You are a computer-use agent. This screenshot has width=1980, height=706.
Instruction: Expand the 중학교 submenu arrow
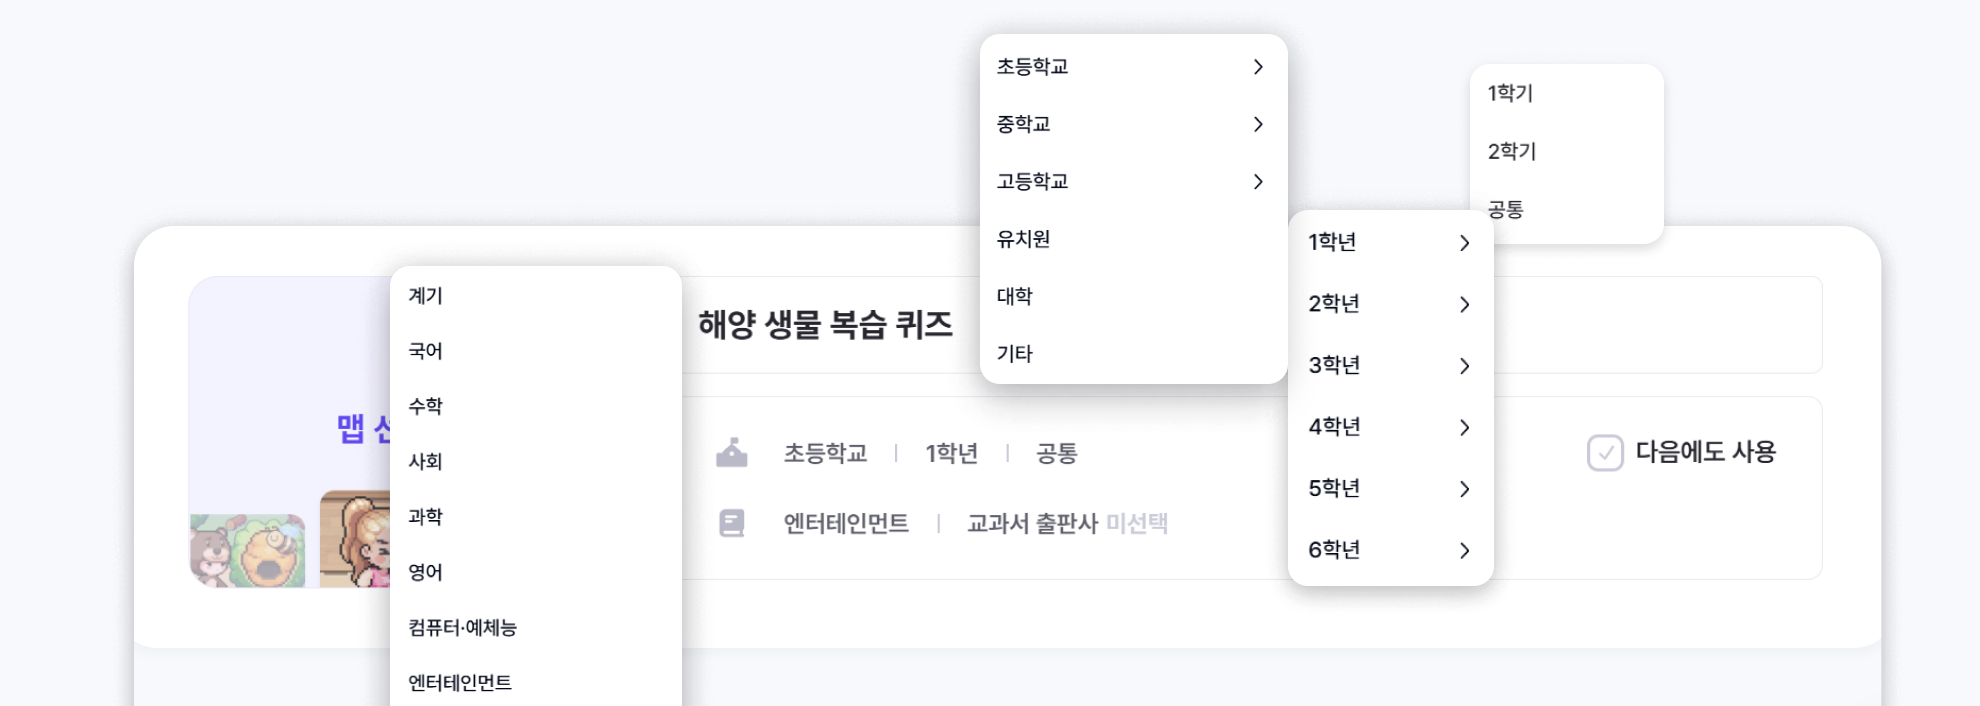coord(1258,124)
